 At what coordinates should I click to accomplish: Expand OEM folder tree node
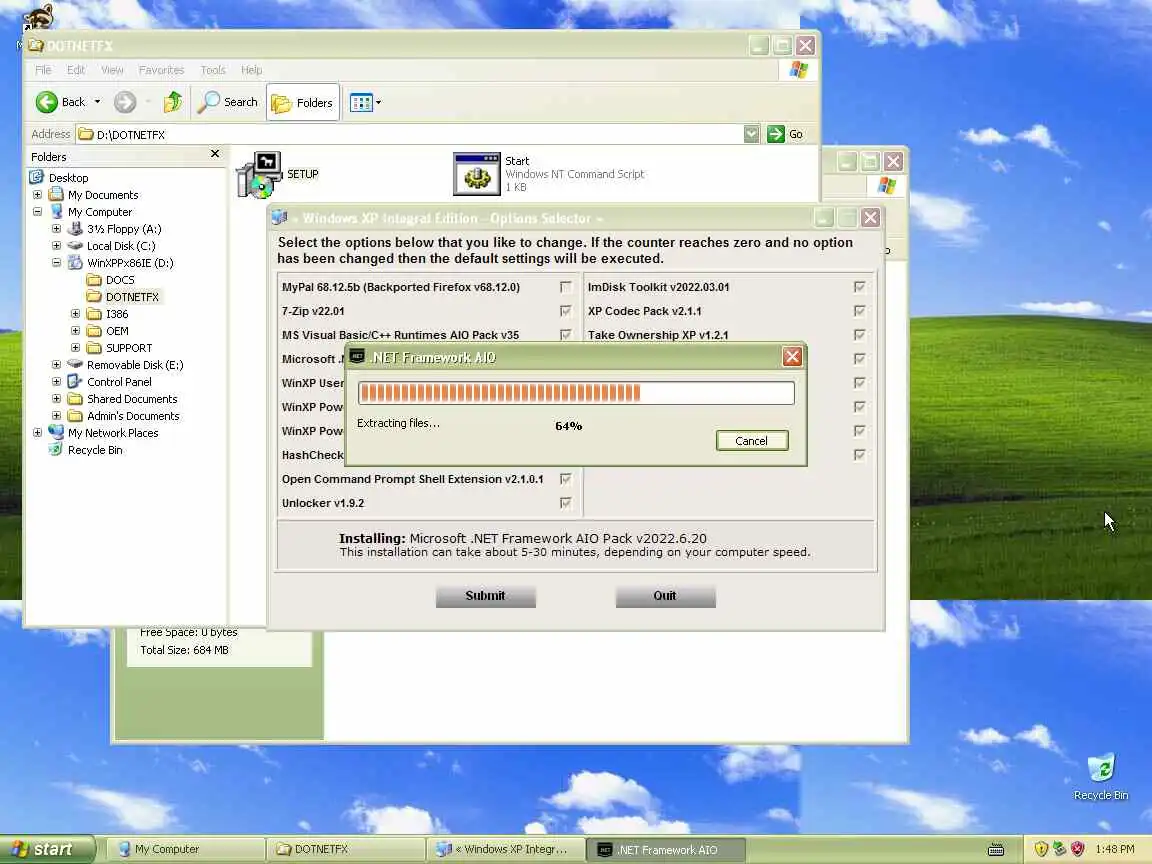(76, 331)
